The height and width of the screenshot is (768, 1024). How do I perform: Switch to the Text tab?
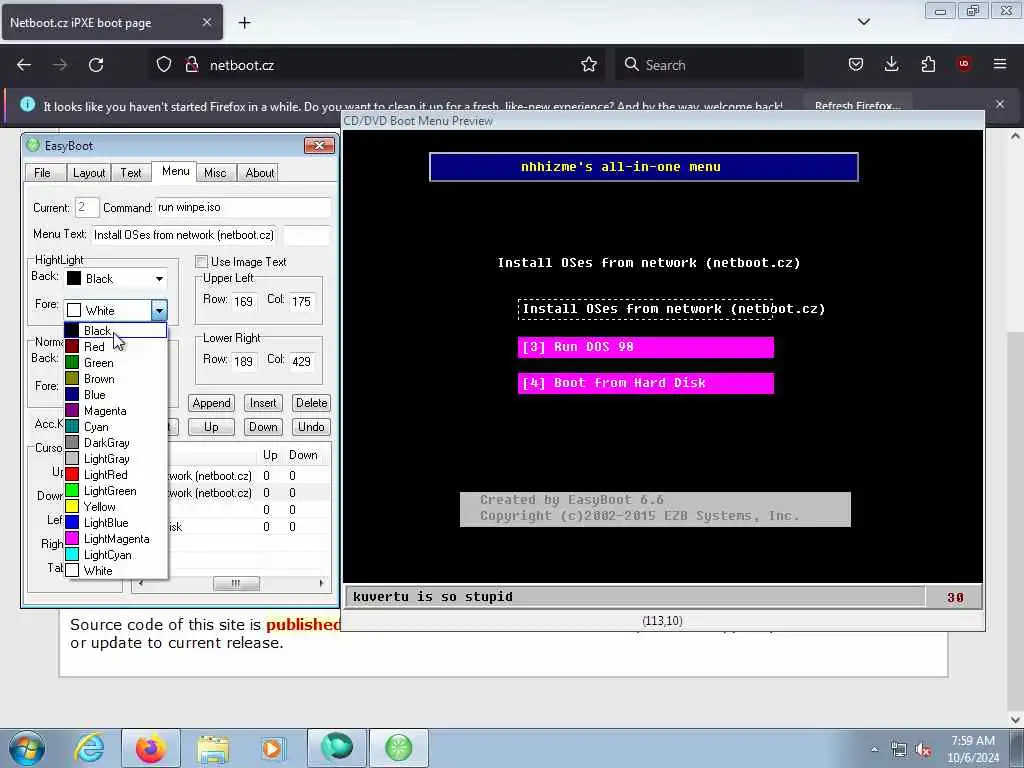131,172
